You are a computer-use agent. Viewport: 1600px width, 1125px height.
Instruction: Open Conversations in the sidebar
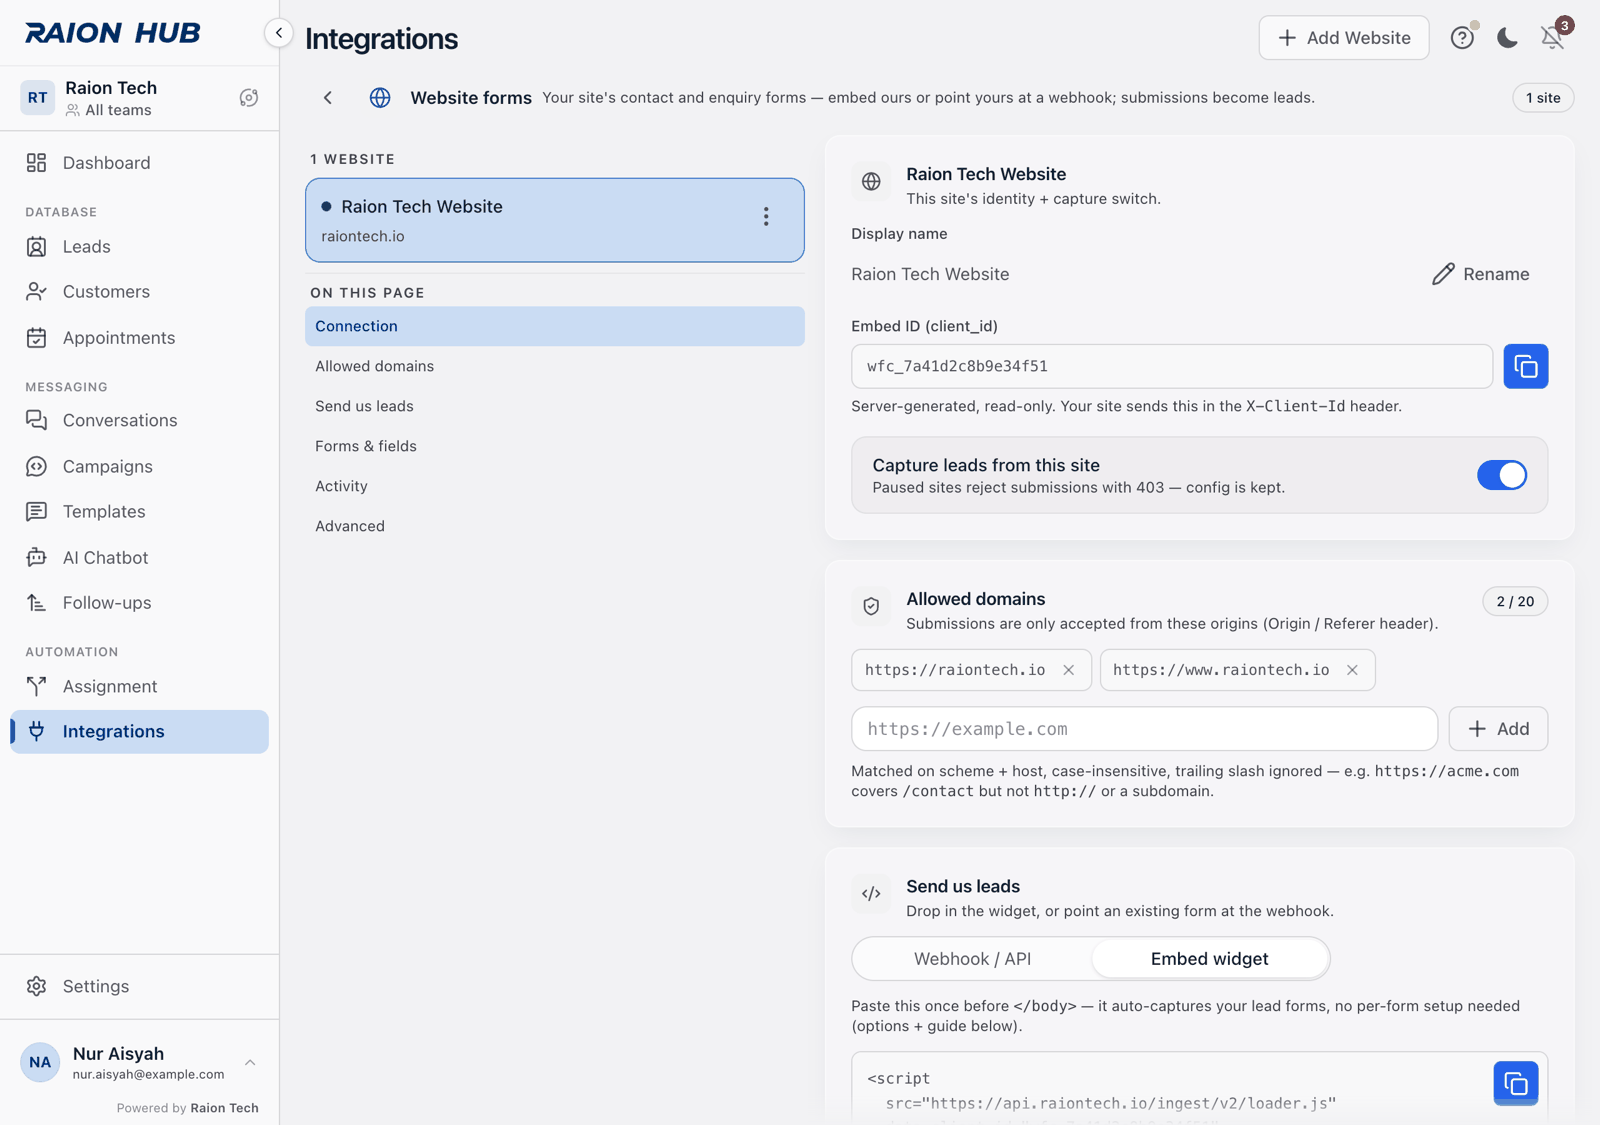coord(139,421)
